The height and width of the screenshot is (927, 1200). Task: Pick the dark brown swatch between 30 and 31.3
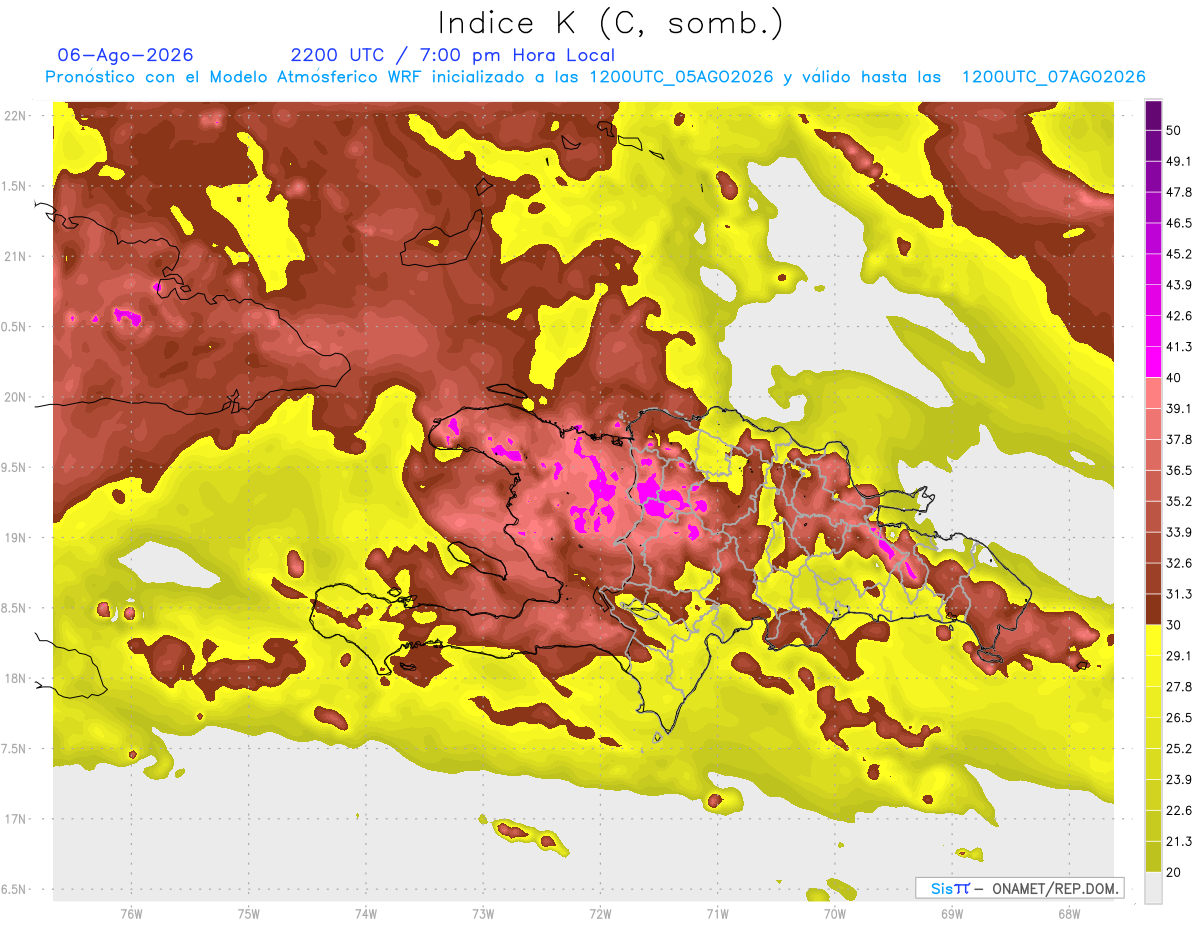pos(1153,610)
